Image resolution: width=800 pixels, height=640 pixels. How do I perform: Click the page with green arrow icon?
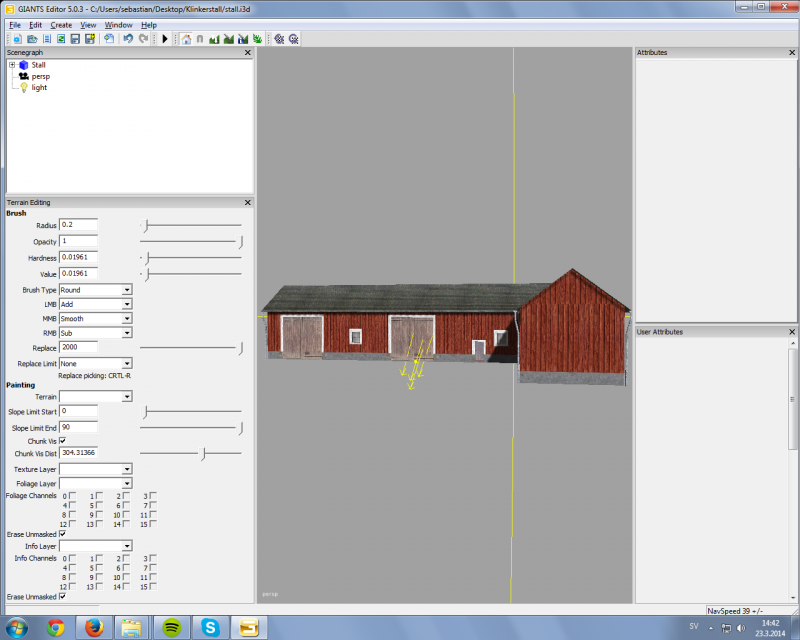[109, 39]
